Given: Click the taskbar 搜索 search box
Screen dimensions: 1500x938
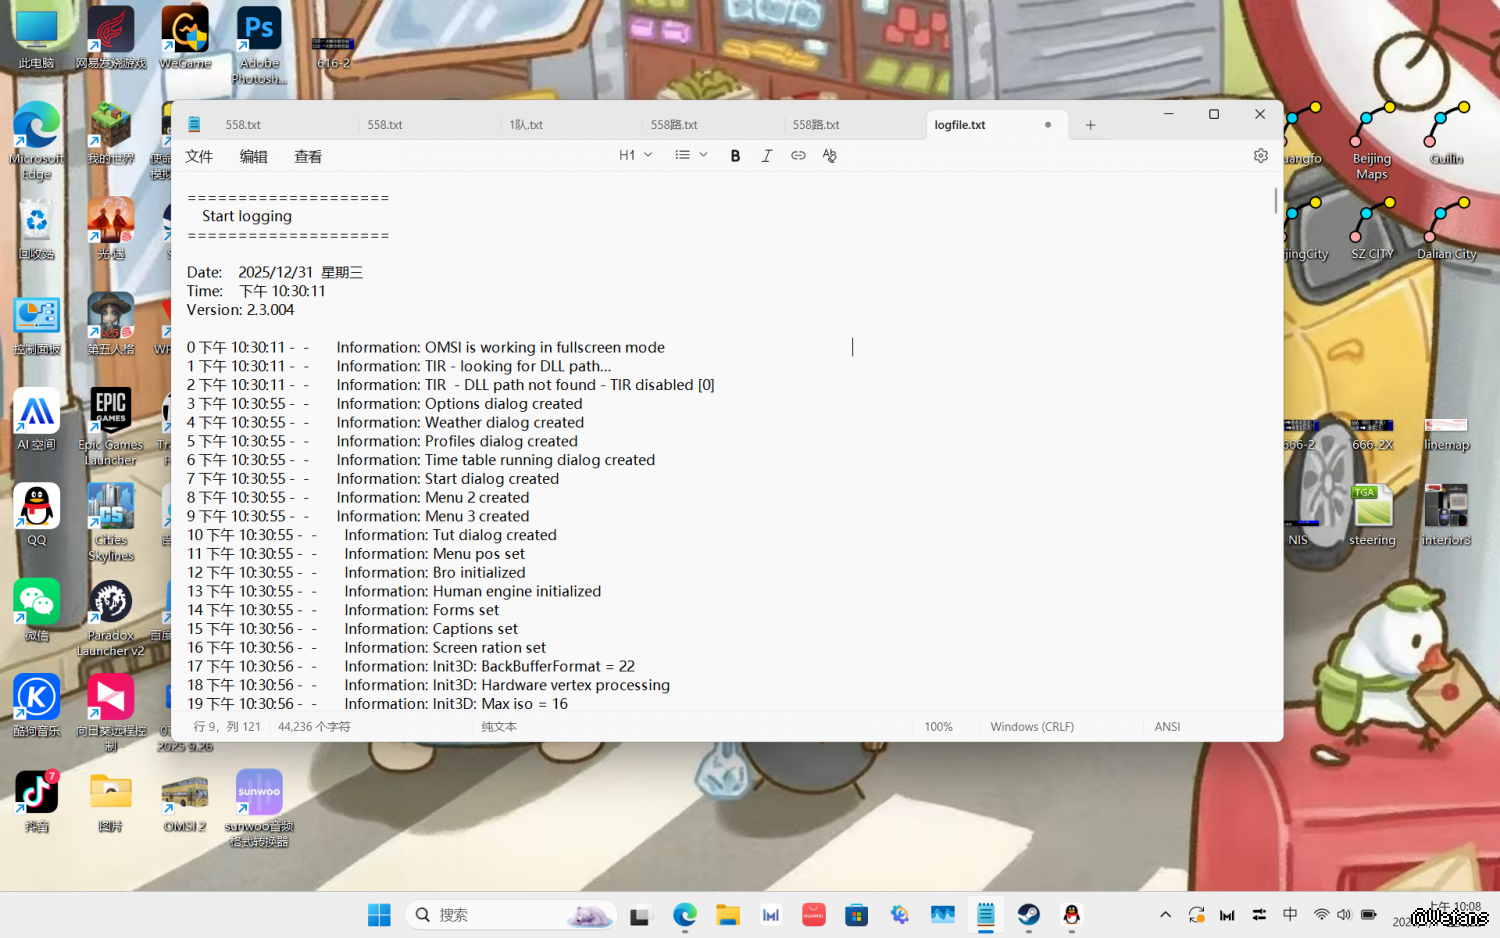Looking at the screenshot, I should coord(511,915).
